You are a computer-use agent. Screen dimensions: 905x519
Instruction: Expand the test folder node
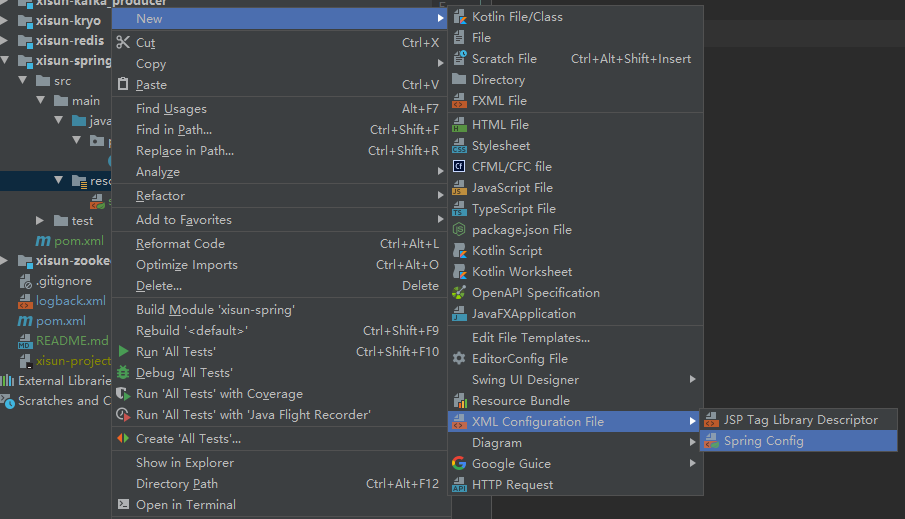(x=40, y=220)
